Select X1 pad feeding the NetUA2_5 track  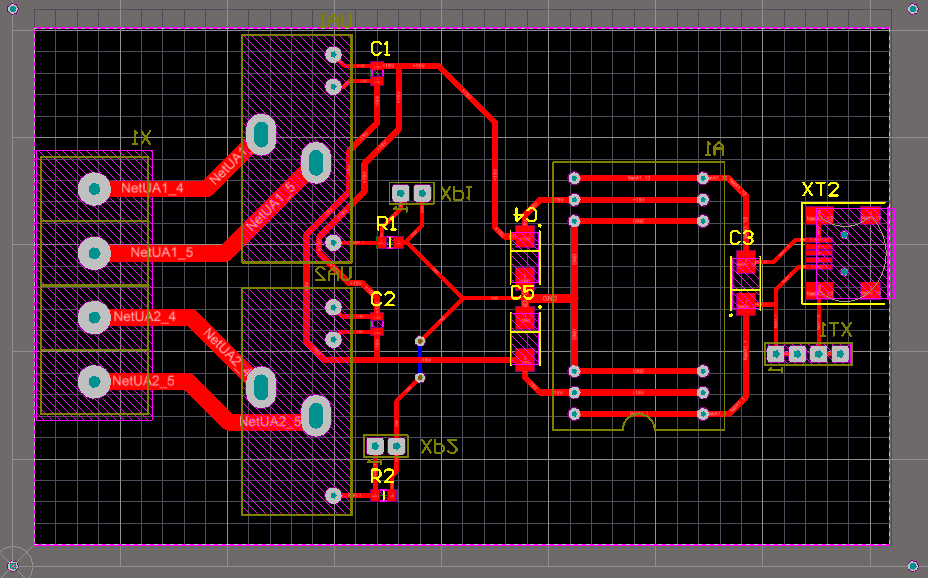pyautogui.click(x=95, y=382)
